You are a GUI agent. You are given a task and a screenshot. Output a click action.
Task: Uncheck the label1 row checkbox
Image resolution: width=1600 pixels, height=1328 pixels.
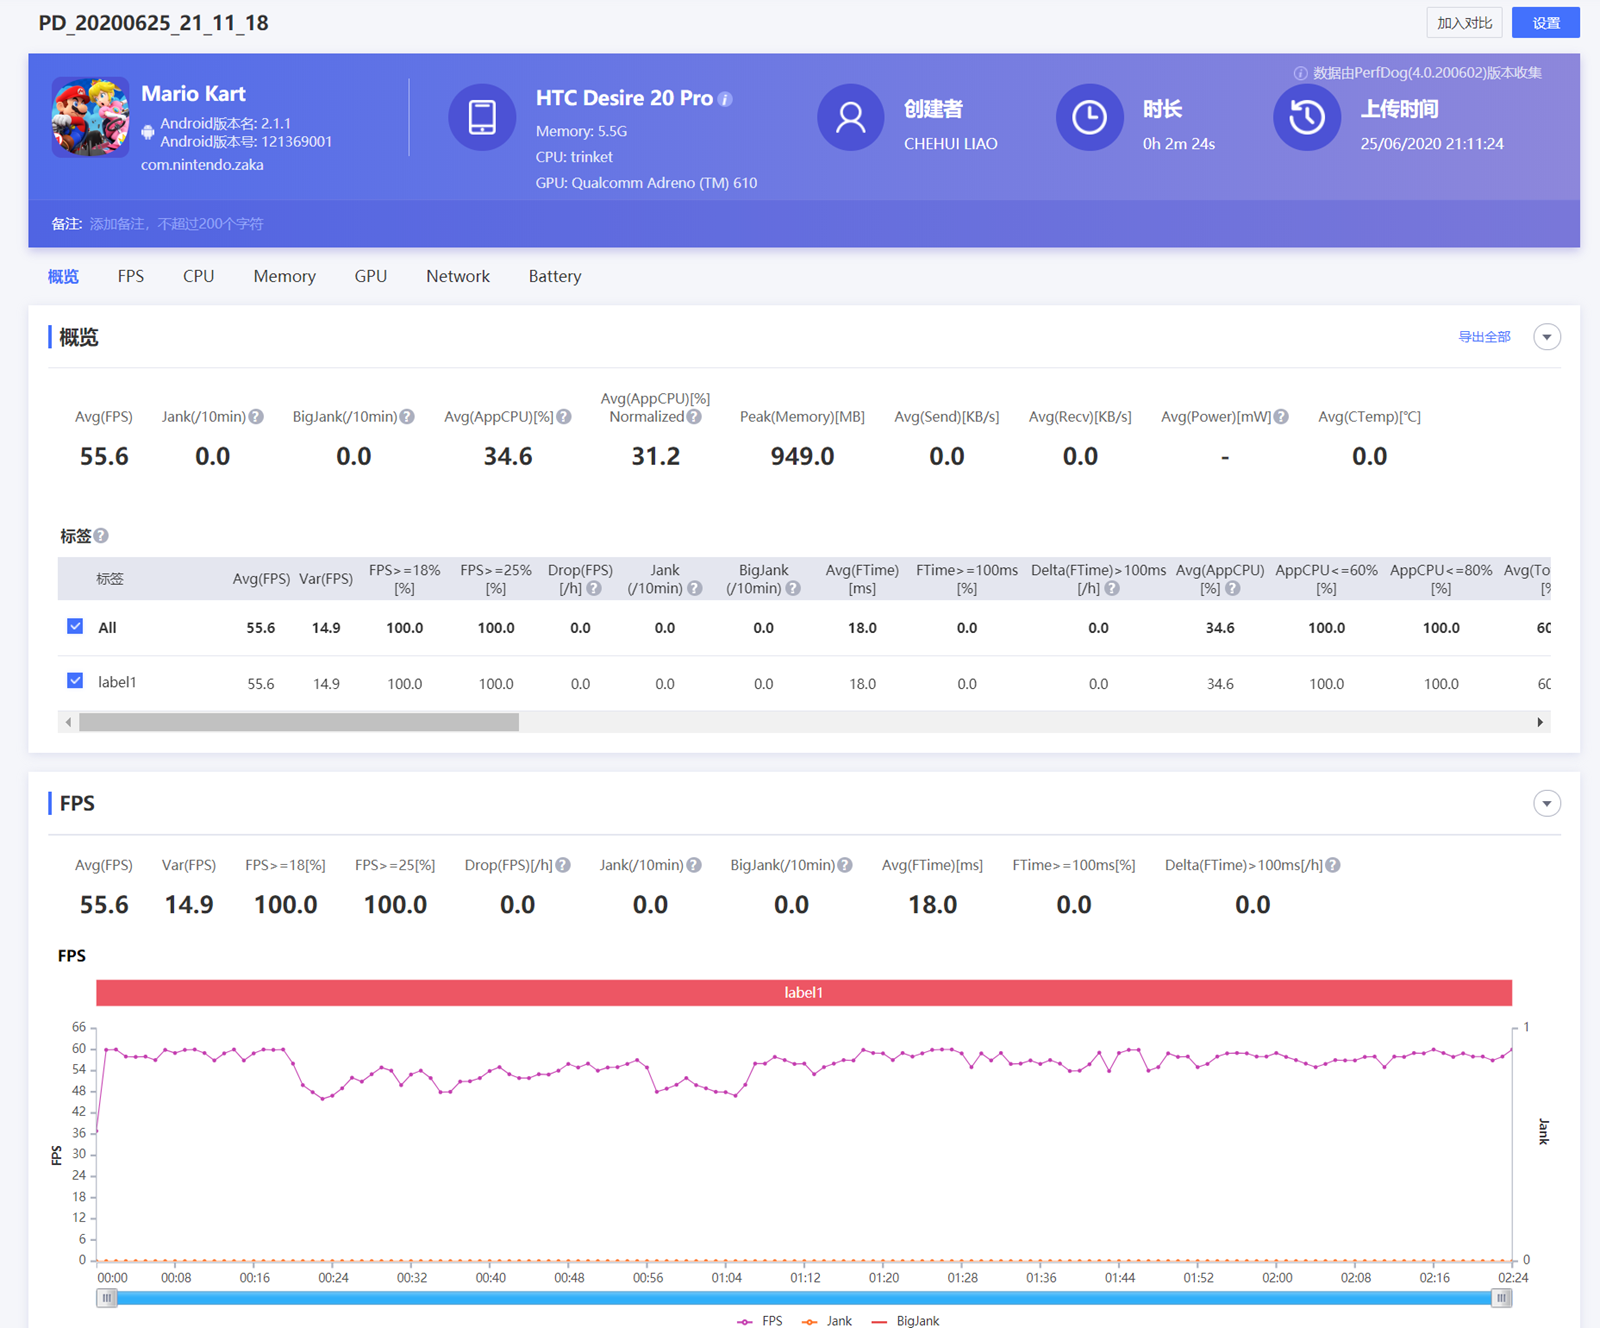click(75, 681)
